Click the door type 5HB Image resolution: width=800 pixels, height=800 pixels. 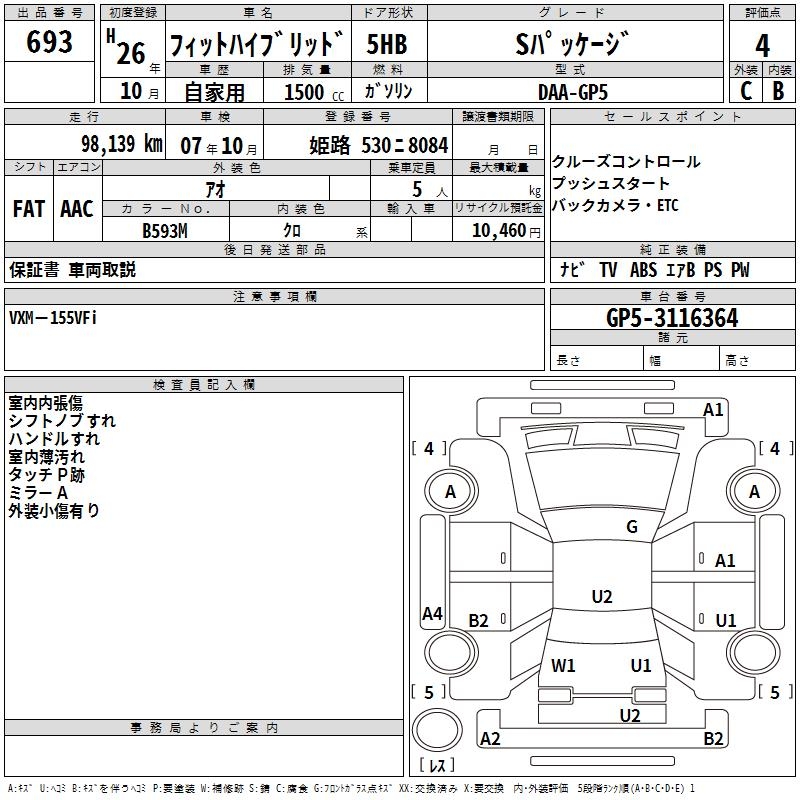click(387, 44)
